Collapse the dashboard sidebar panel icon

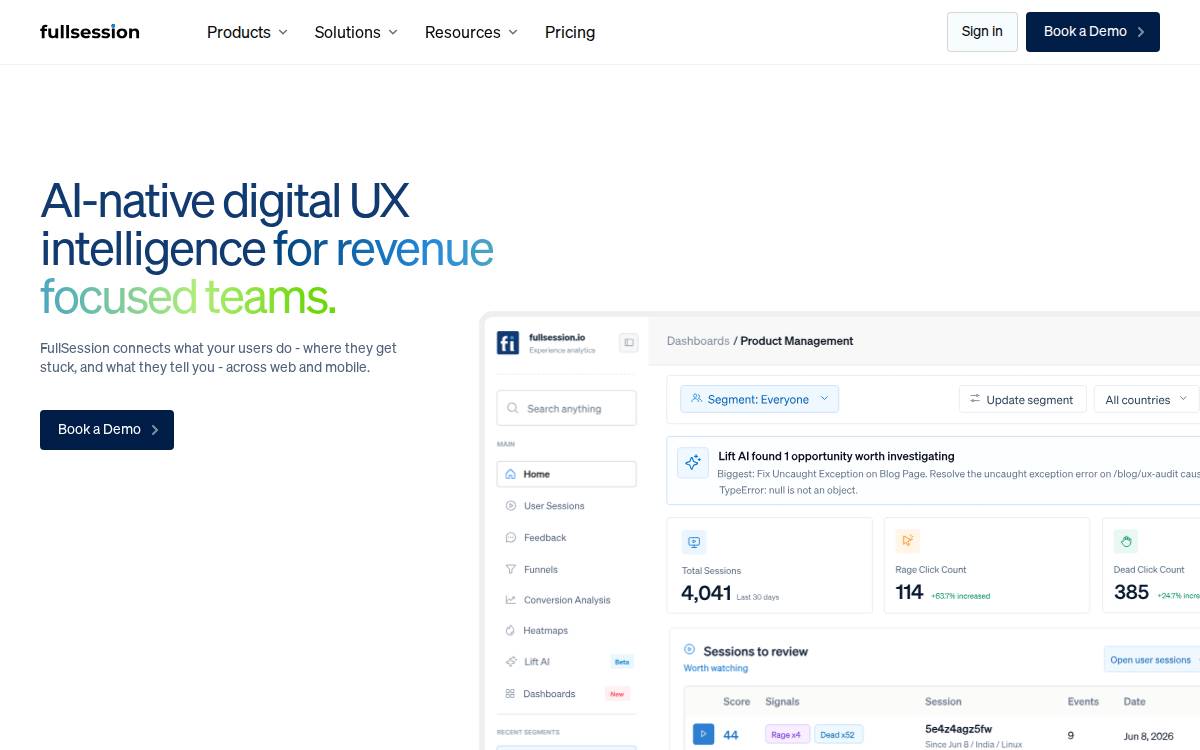click(x=629, y=342)
